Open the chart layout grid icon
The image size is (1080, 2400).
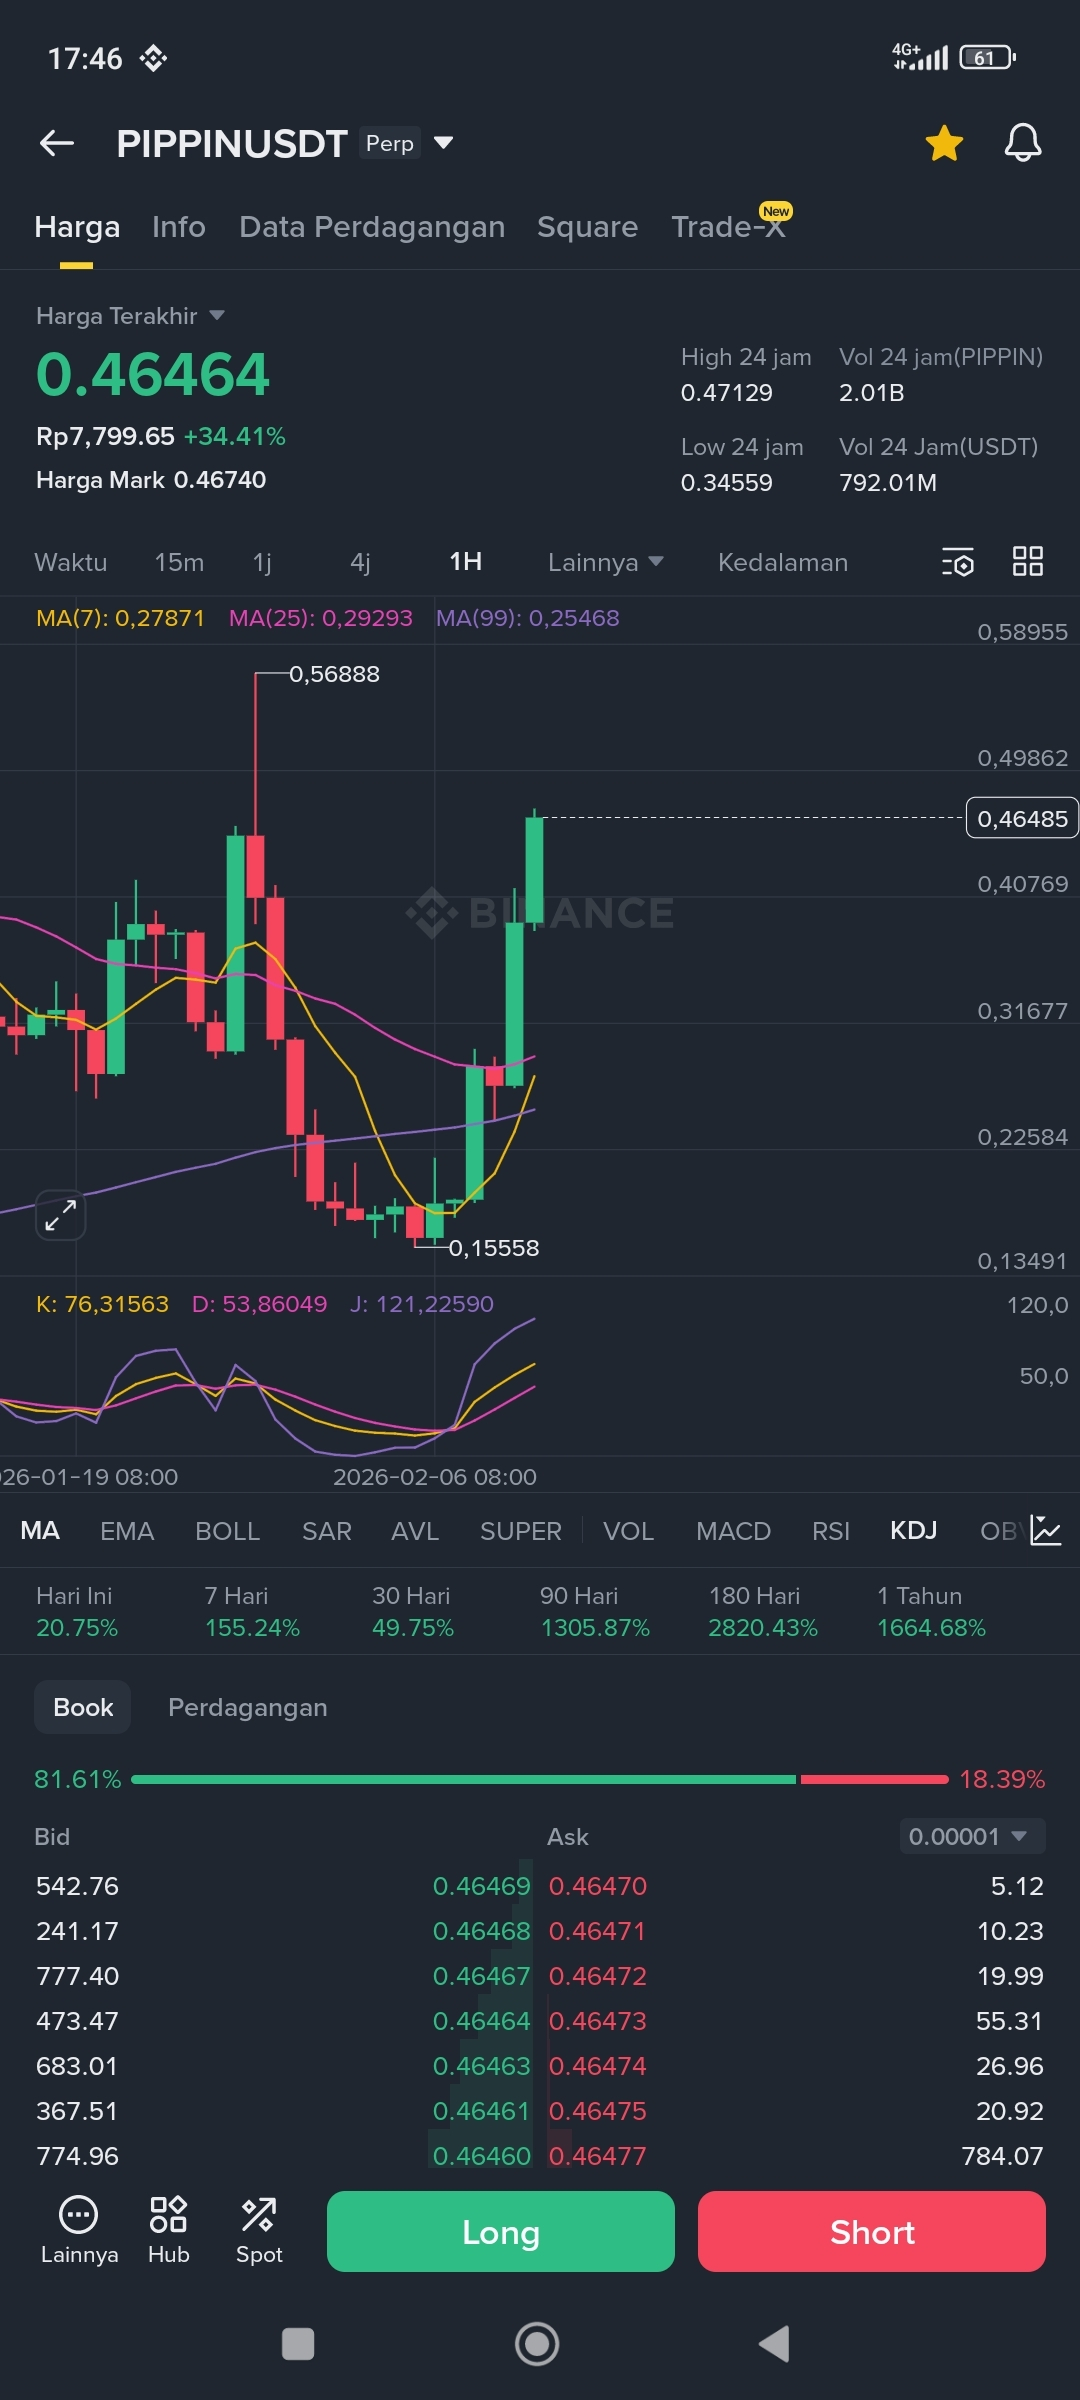coord(1027,561)
